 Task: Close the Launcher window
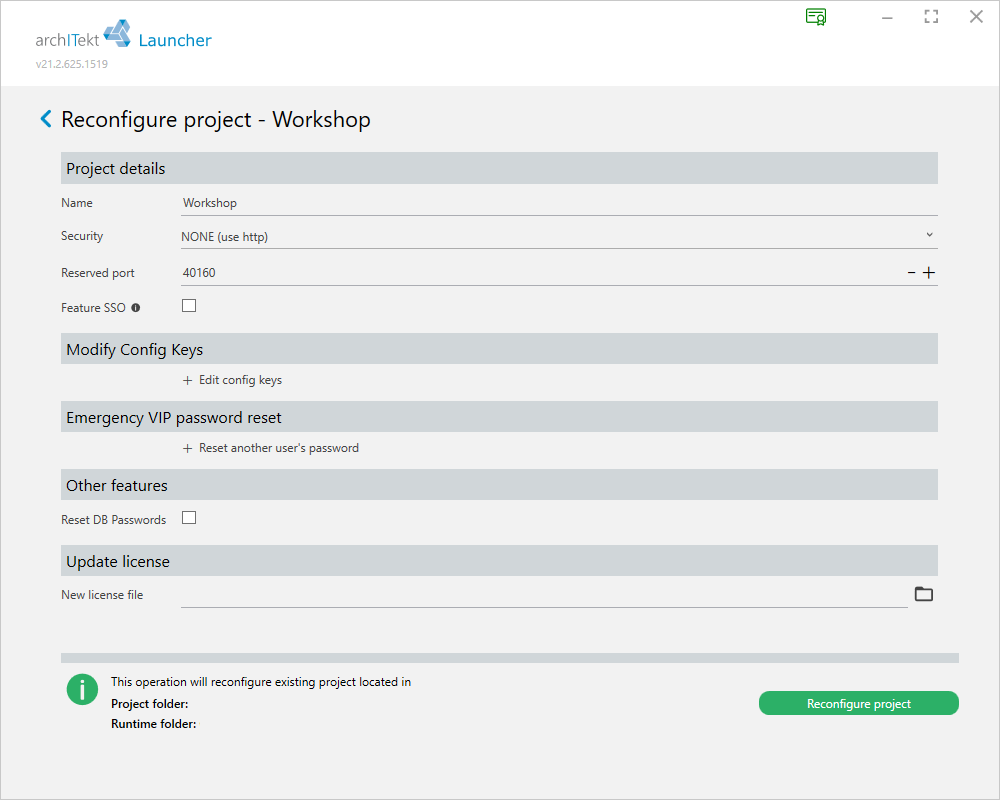point(976,17)
